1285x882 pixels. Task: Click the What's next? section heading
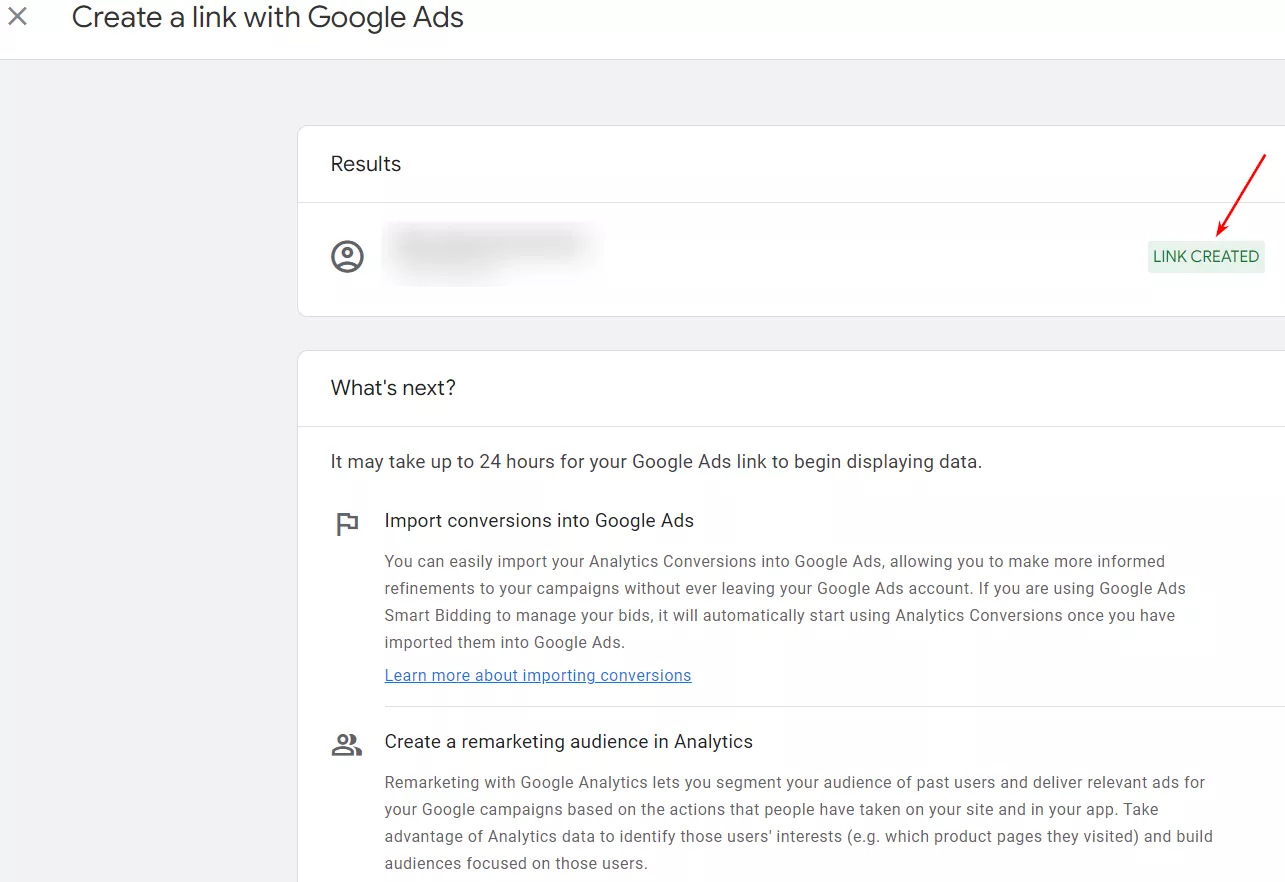click(x=393, y=388)
